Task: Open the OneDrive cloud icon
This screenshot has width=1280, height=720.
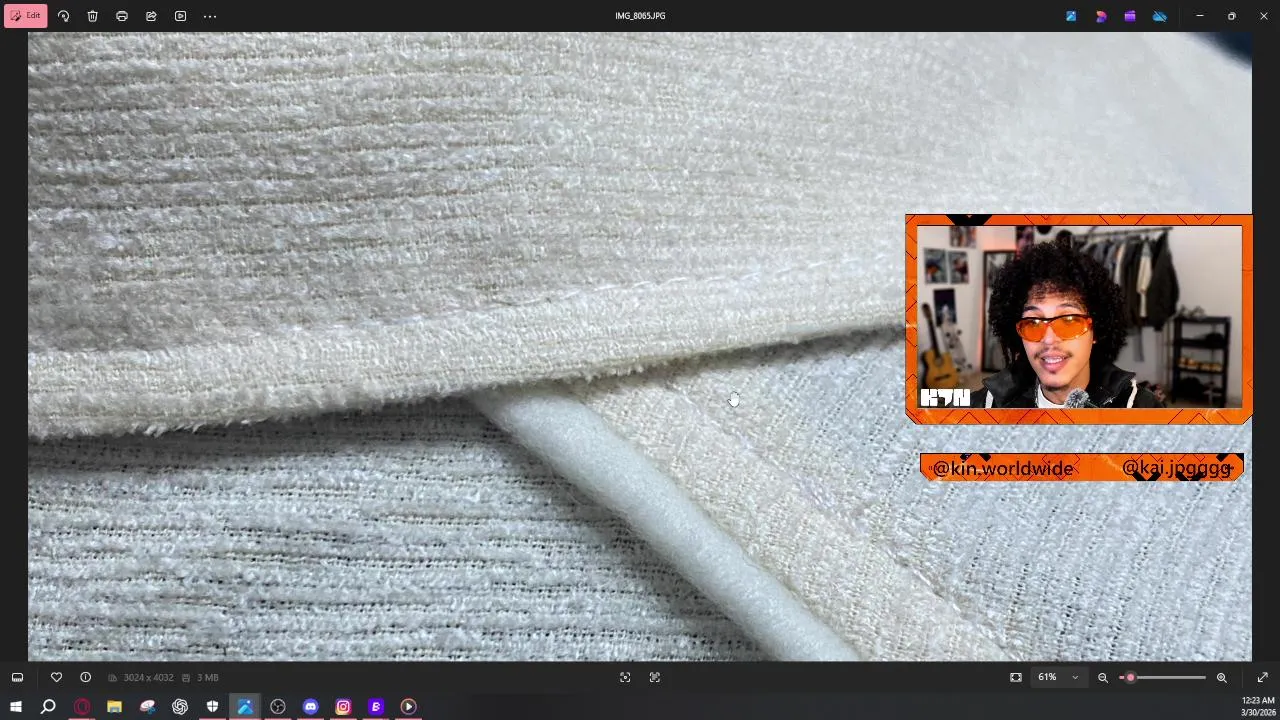Action: coord(1160,16)
